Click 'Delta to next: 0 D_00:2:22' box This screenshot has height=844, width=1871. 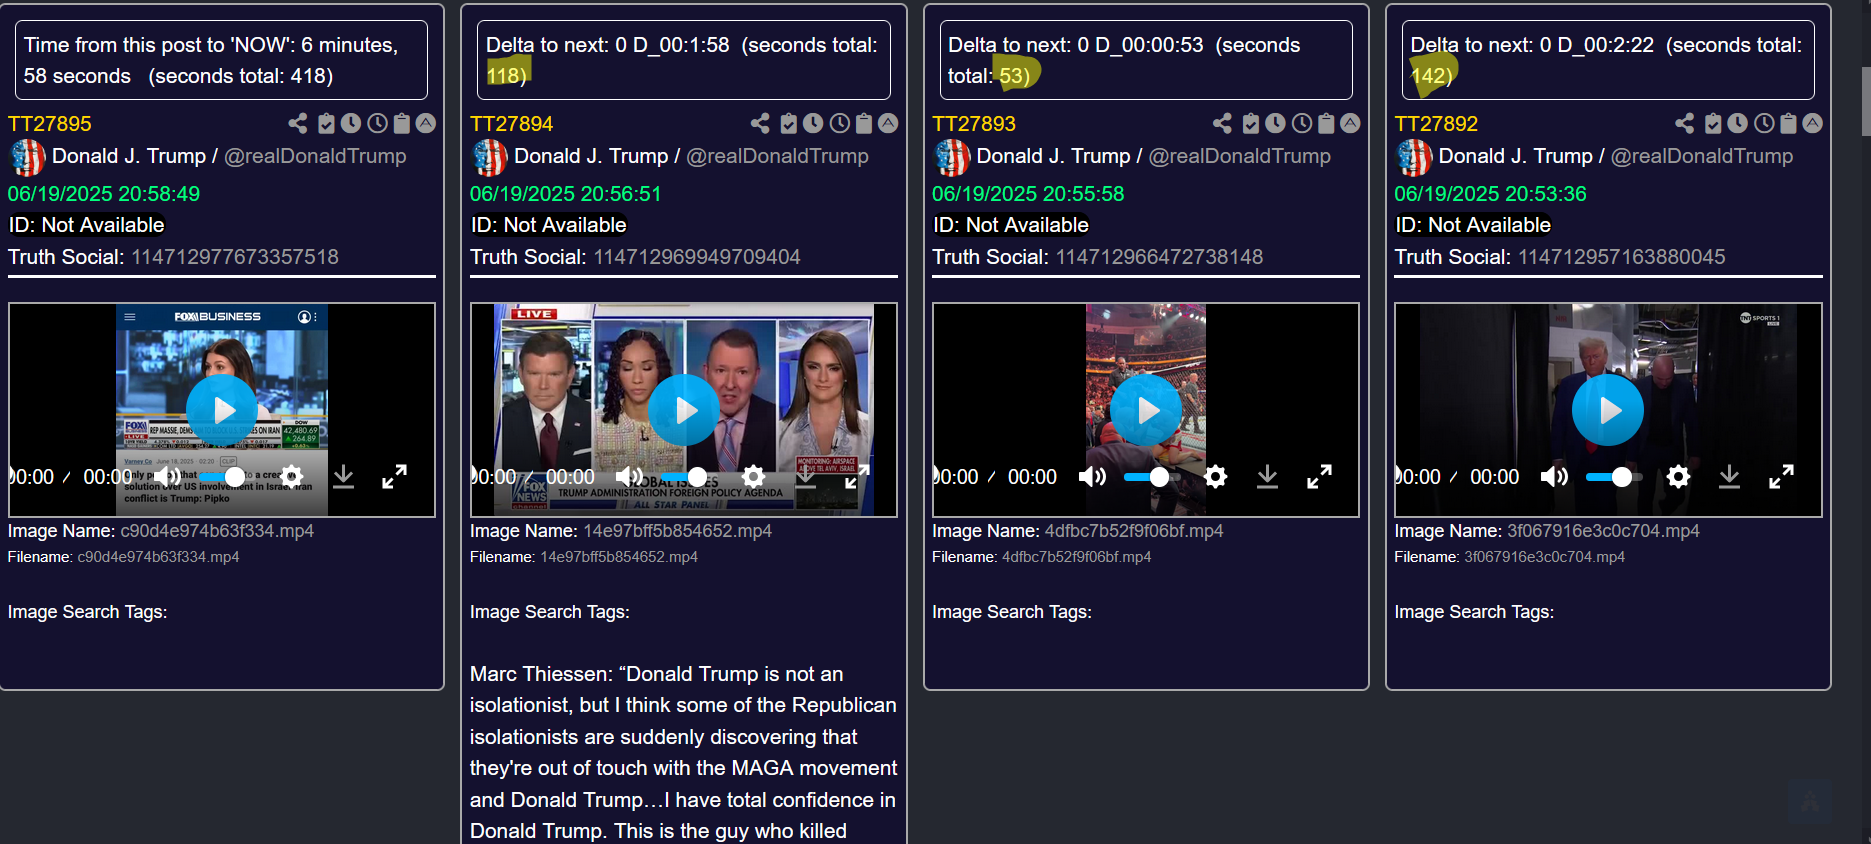click(1608, 60)
